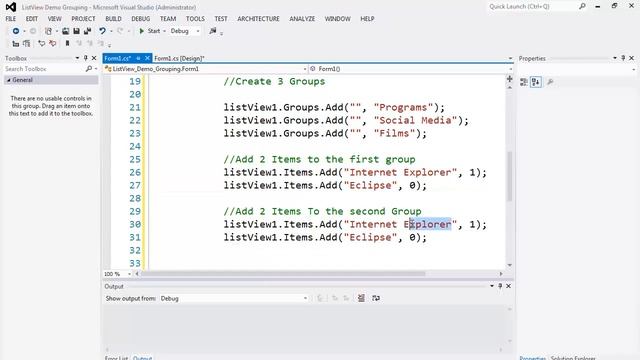640x360 pixels.
Task: Click the Quick Launch input field
Action: pyautogui.click(x=532, y=7)
